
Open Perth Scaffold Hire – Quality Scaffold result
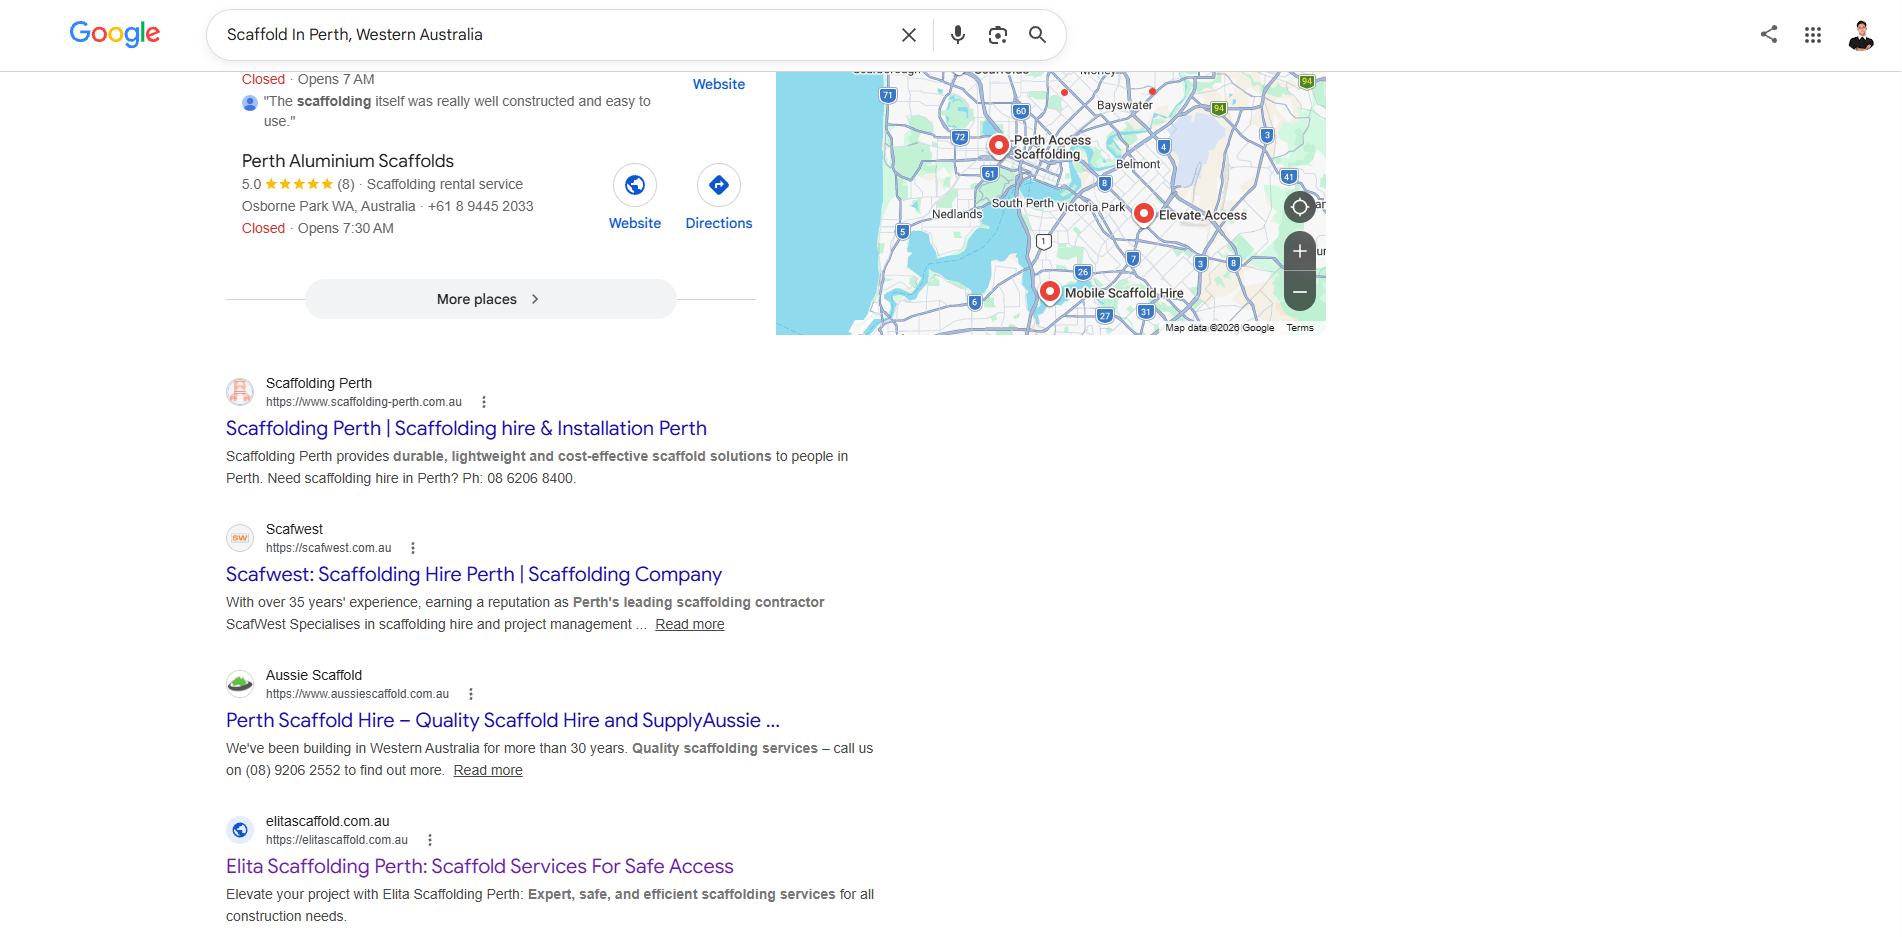point(503,720)
